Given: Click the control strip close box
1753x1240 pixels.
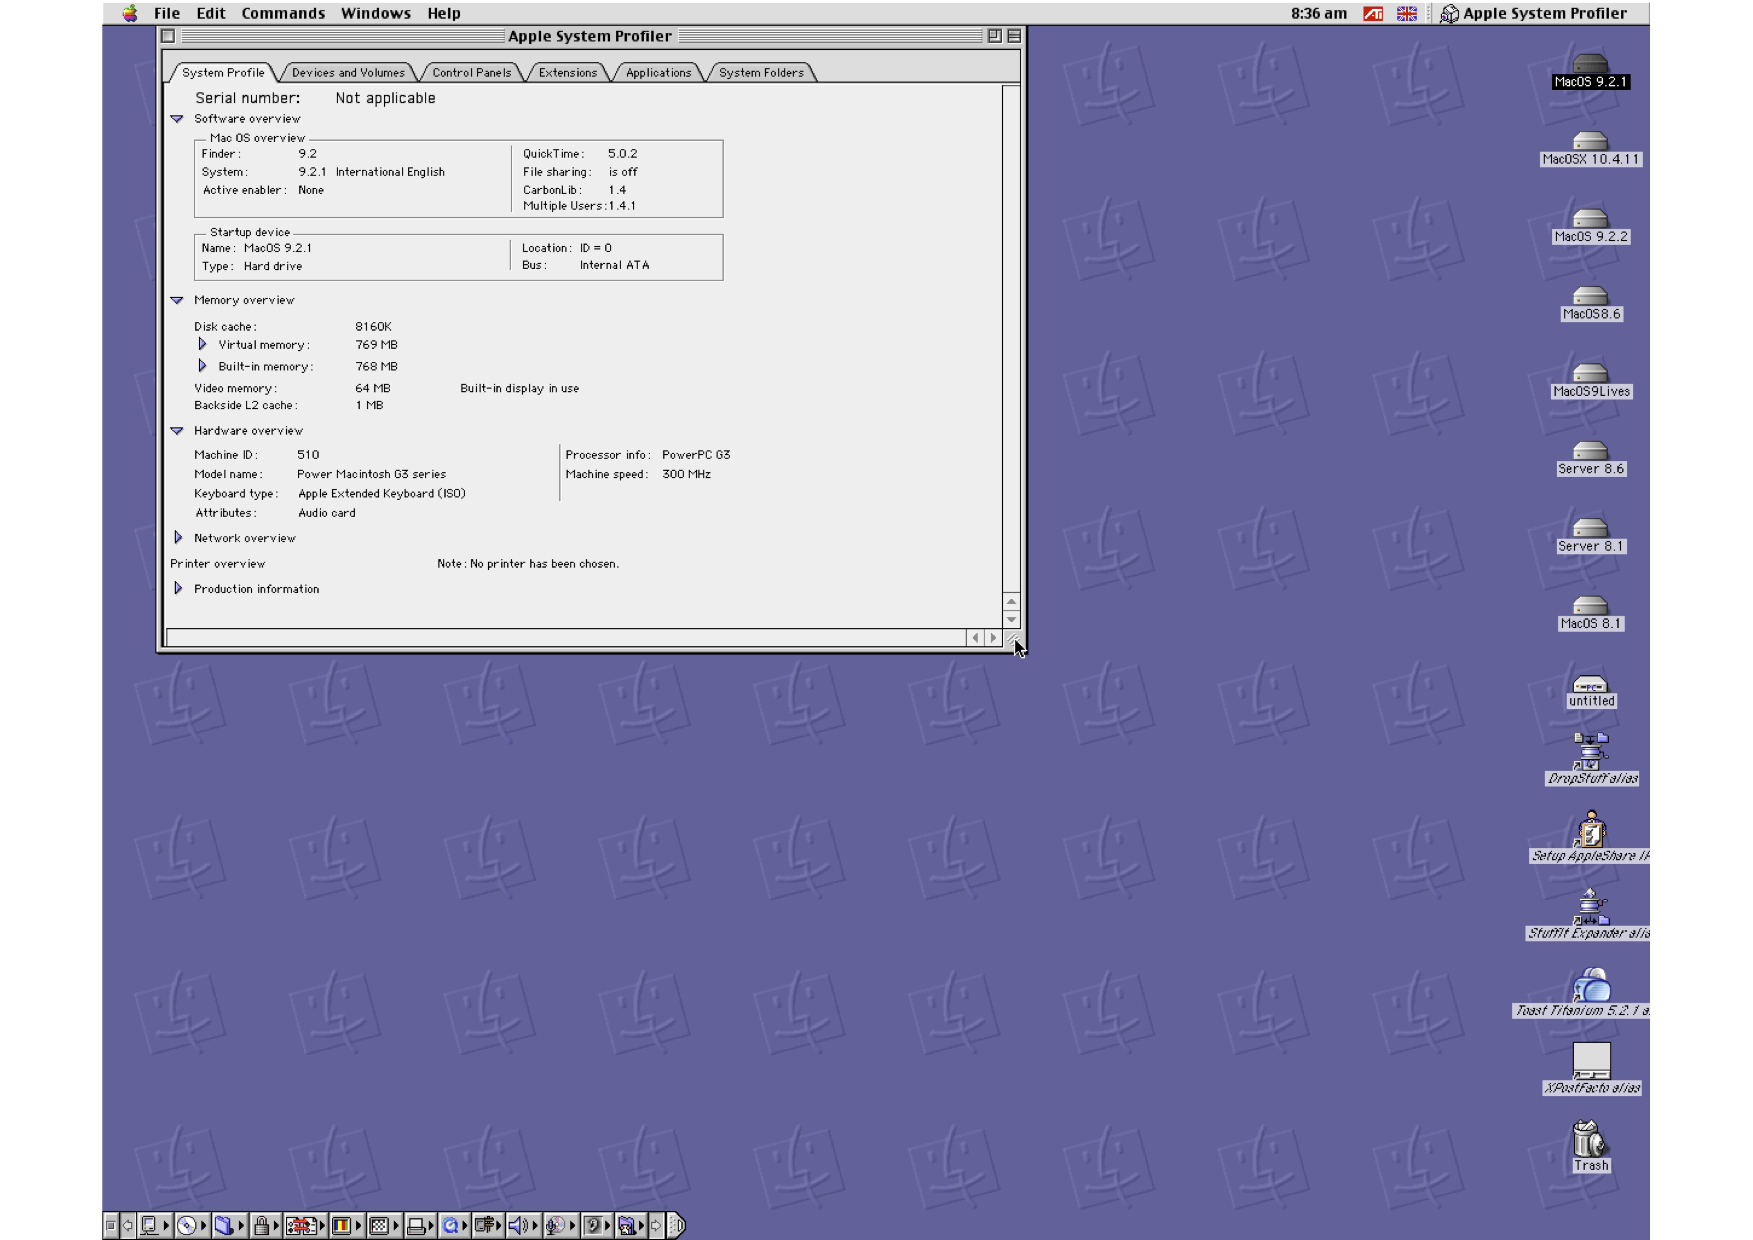Looking at the screenshot, I should pyautogui.click(x=111, y=1225).
